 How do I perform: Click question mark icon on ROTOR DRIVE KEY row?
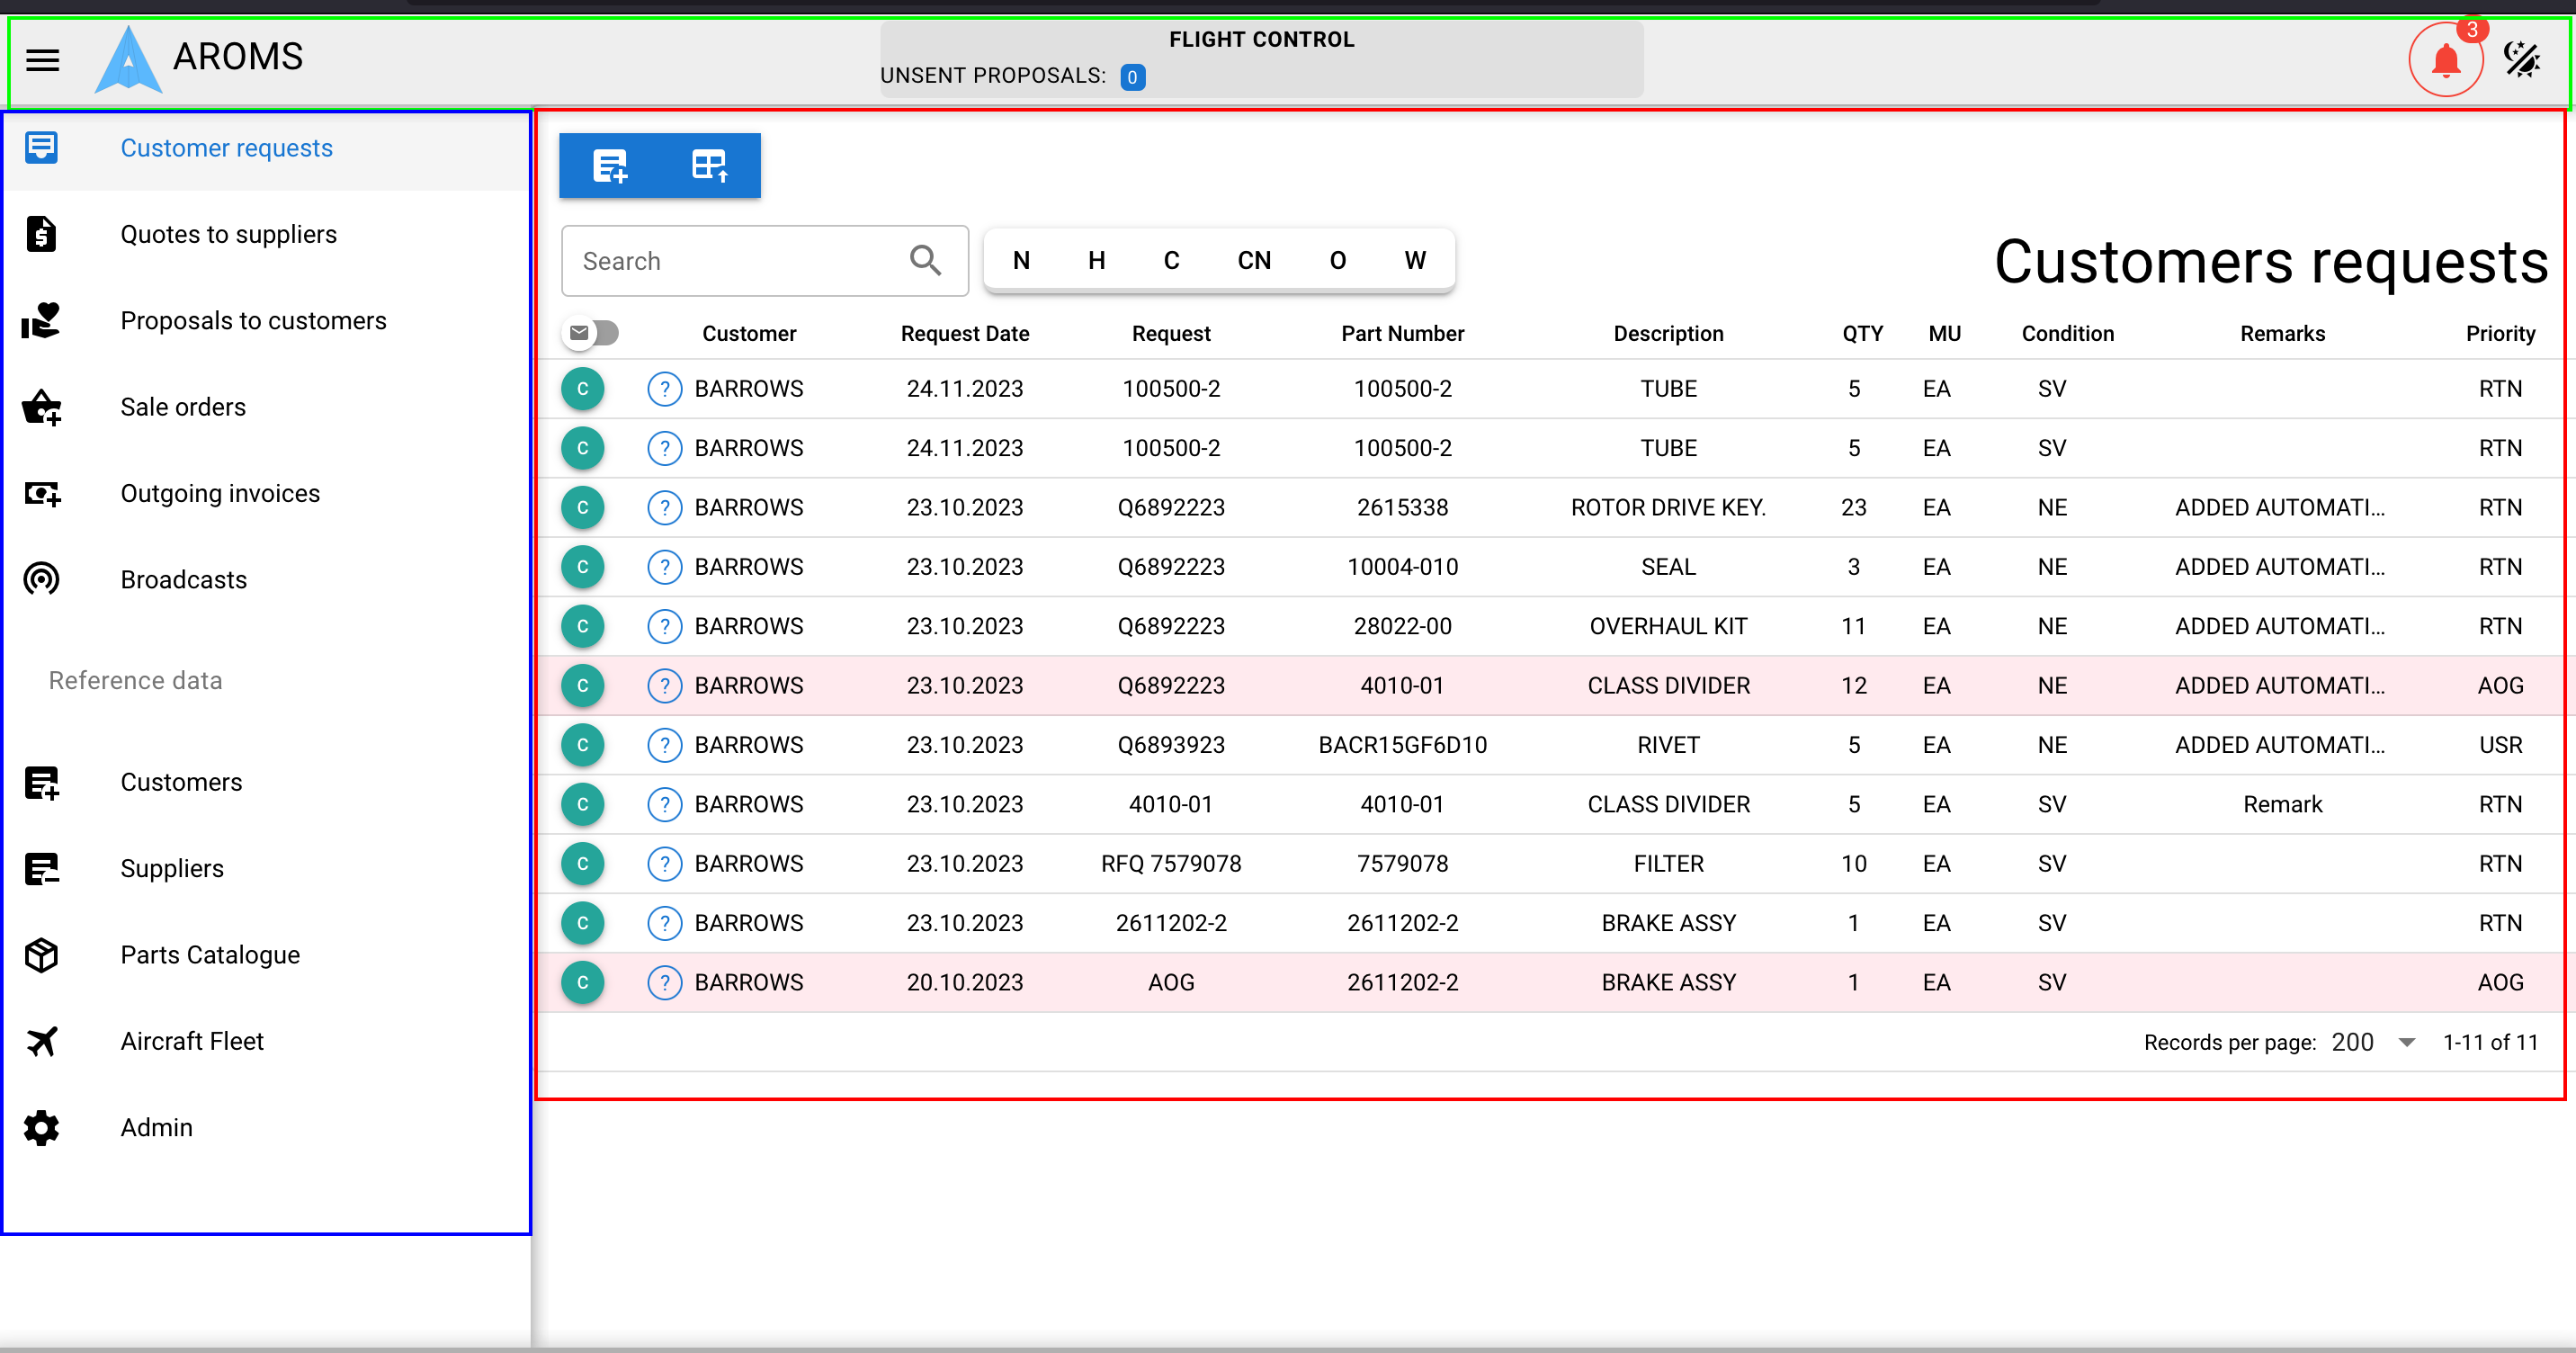[664, 508]
